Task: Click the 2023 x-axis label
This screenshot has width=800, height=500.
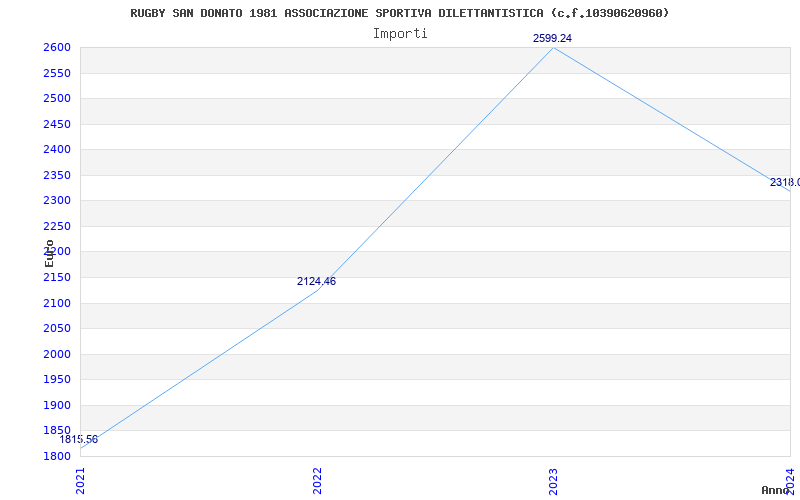Action: [554, 481]
